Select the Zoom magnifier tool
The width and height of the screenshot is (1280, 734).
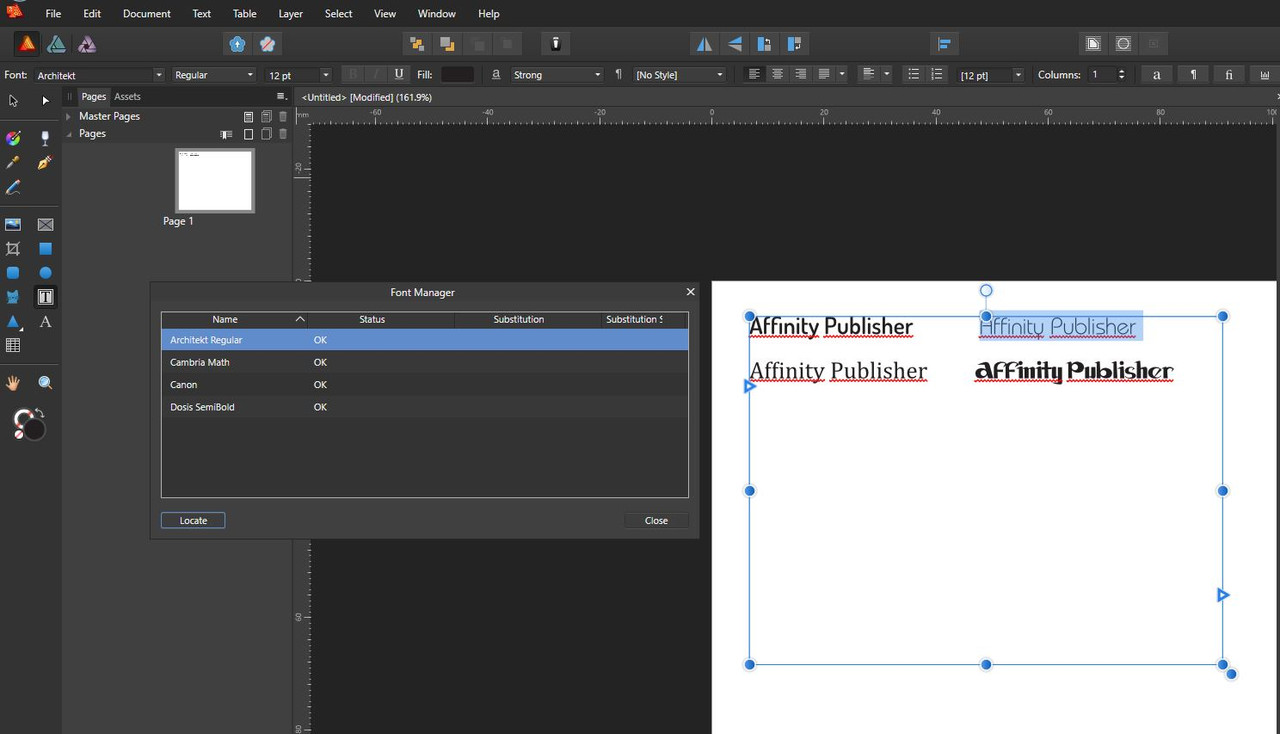(x=45, y=383)
